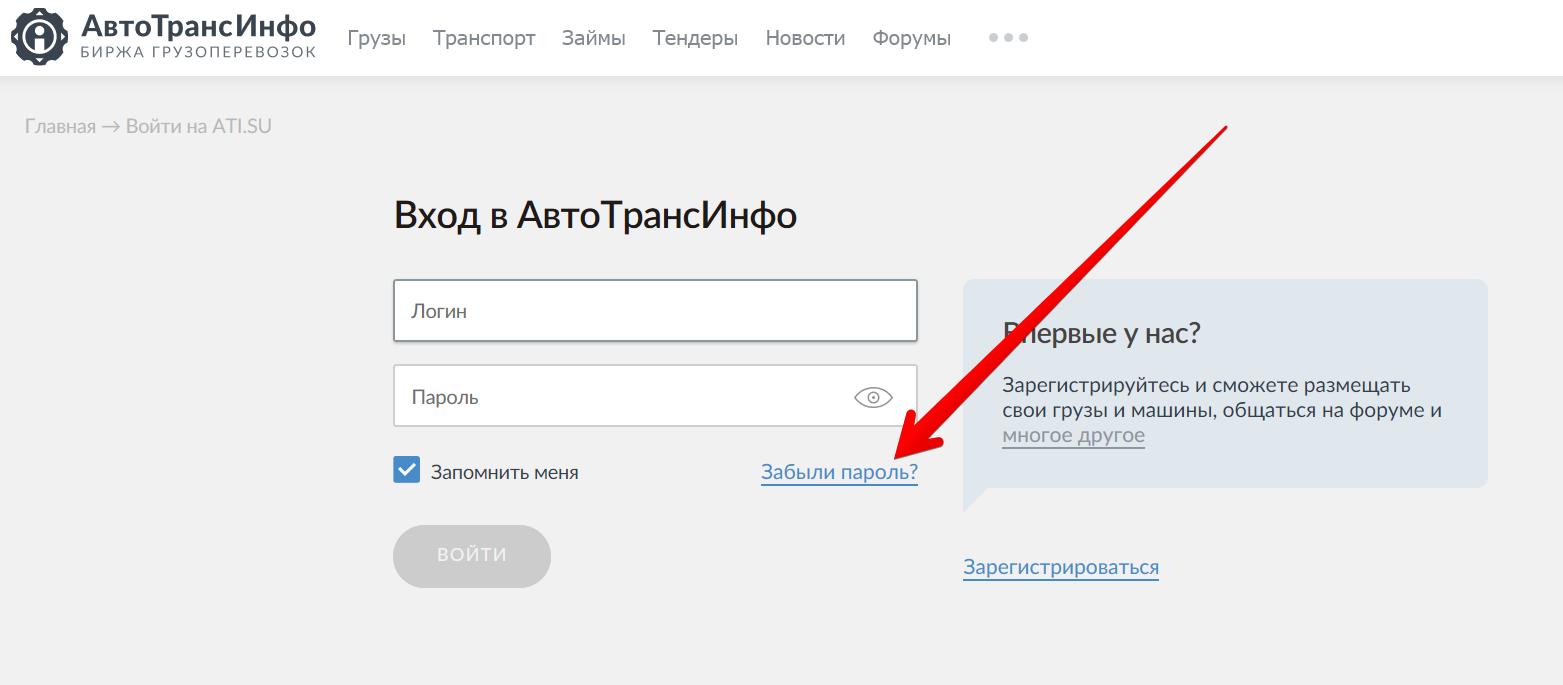Open the three-dots more menu
The image size is (1563, 685).
tap(1008, 38)
